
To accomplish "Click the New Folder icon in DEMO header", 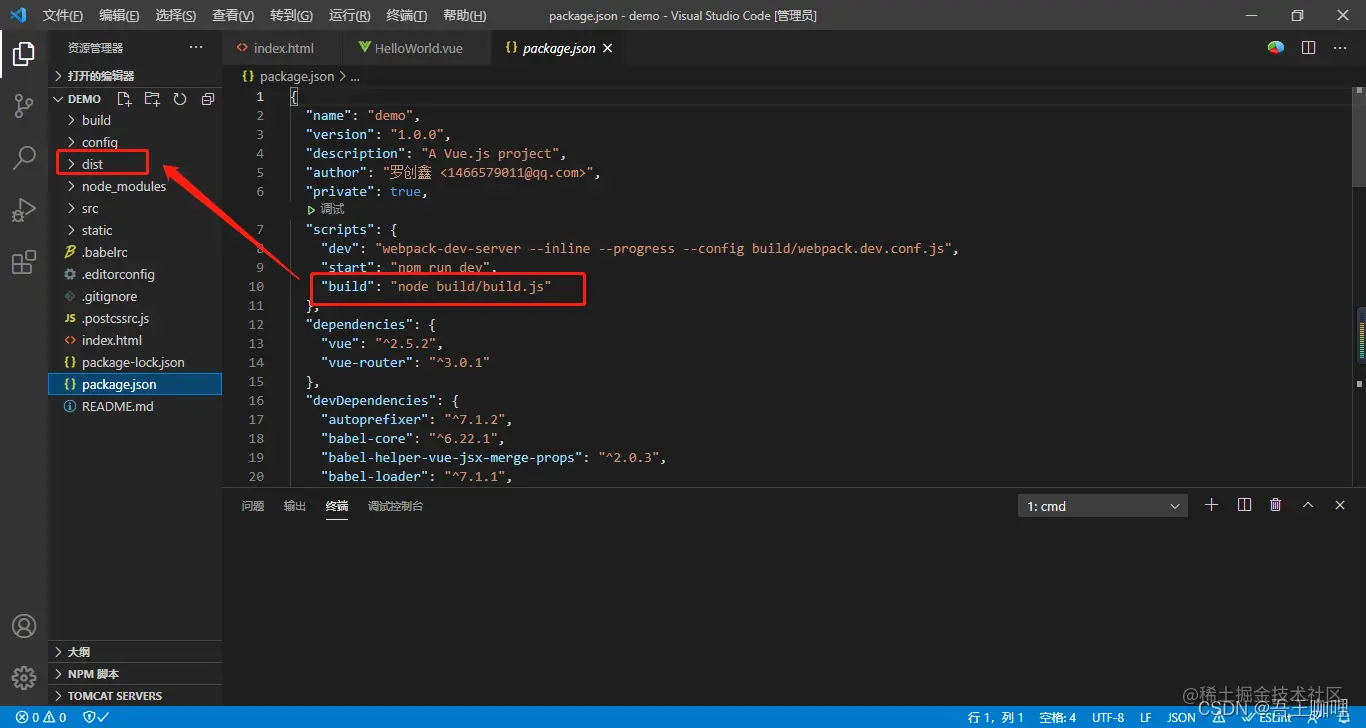I will tap(152, 99).
